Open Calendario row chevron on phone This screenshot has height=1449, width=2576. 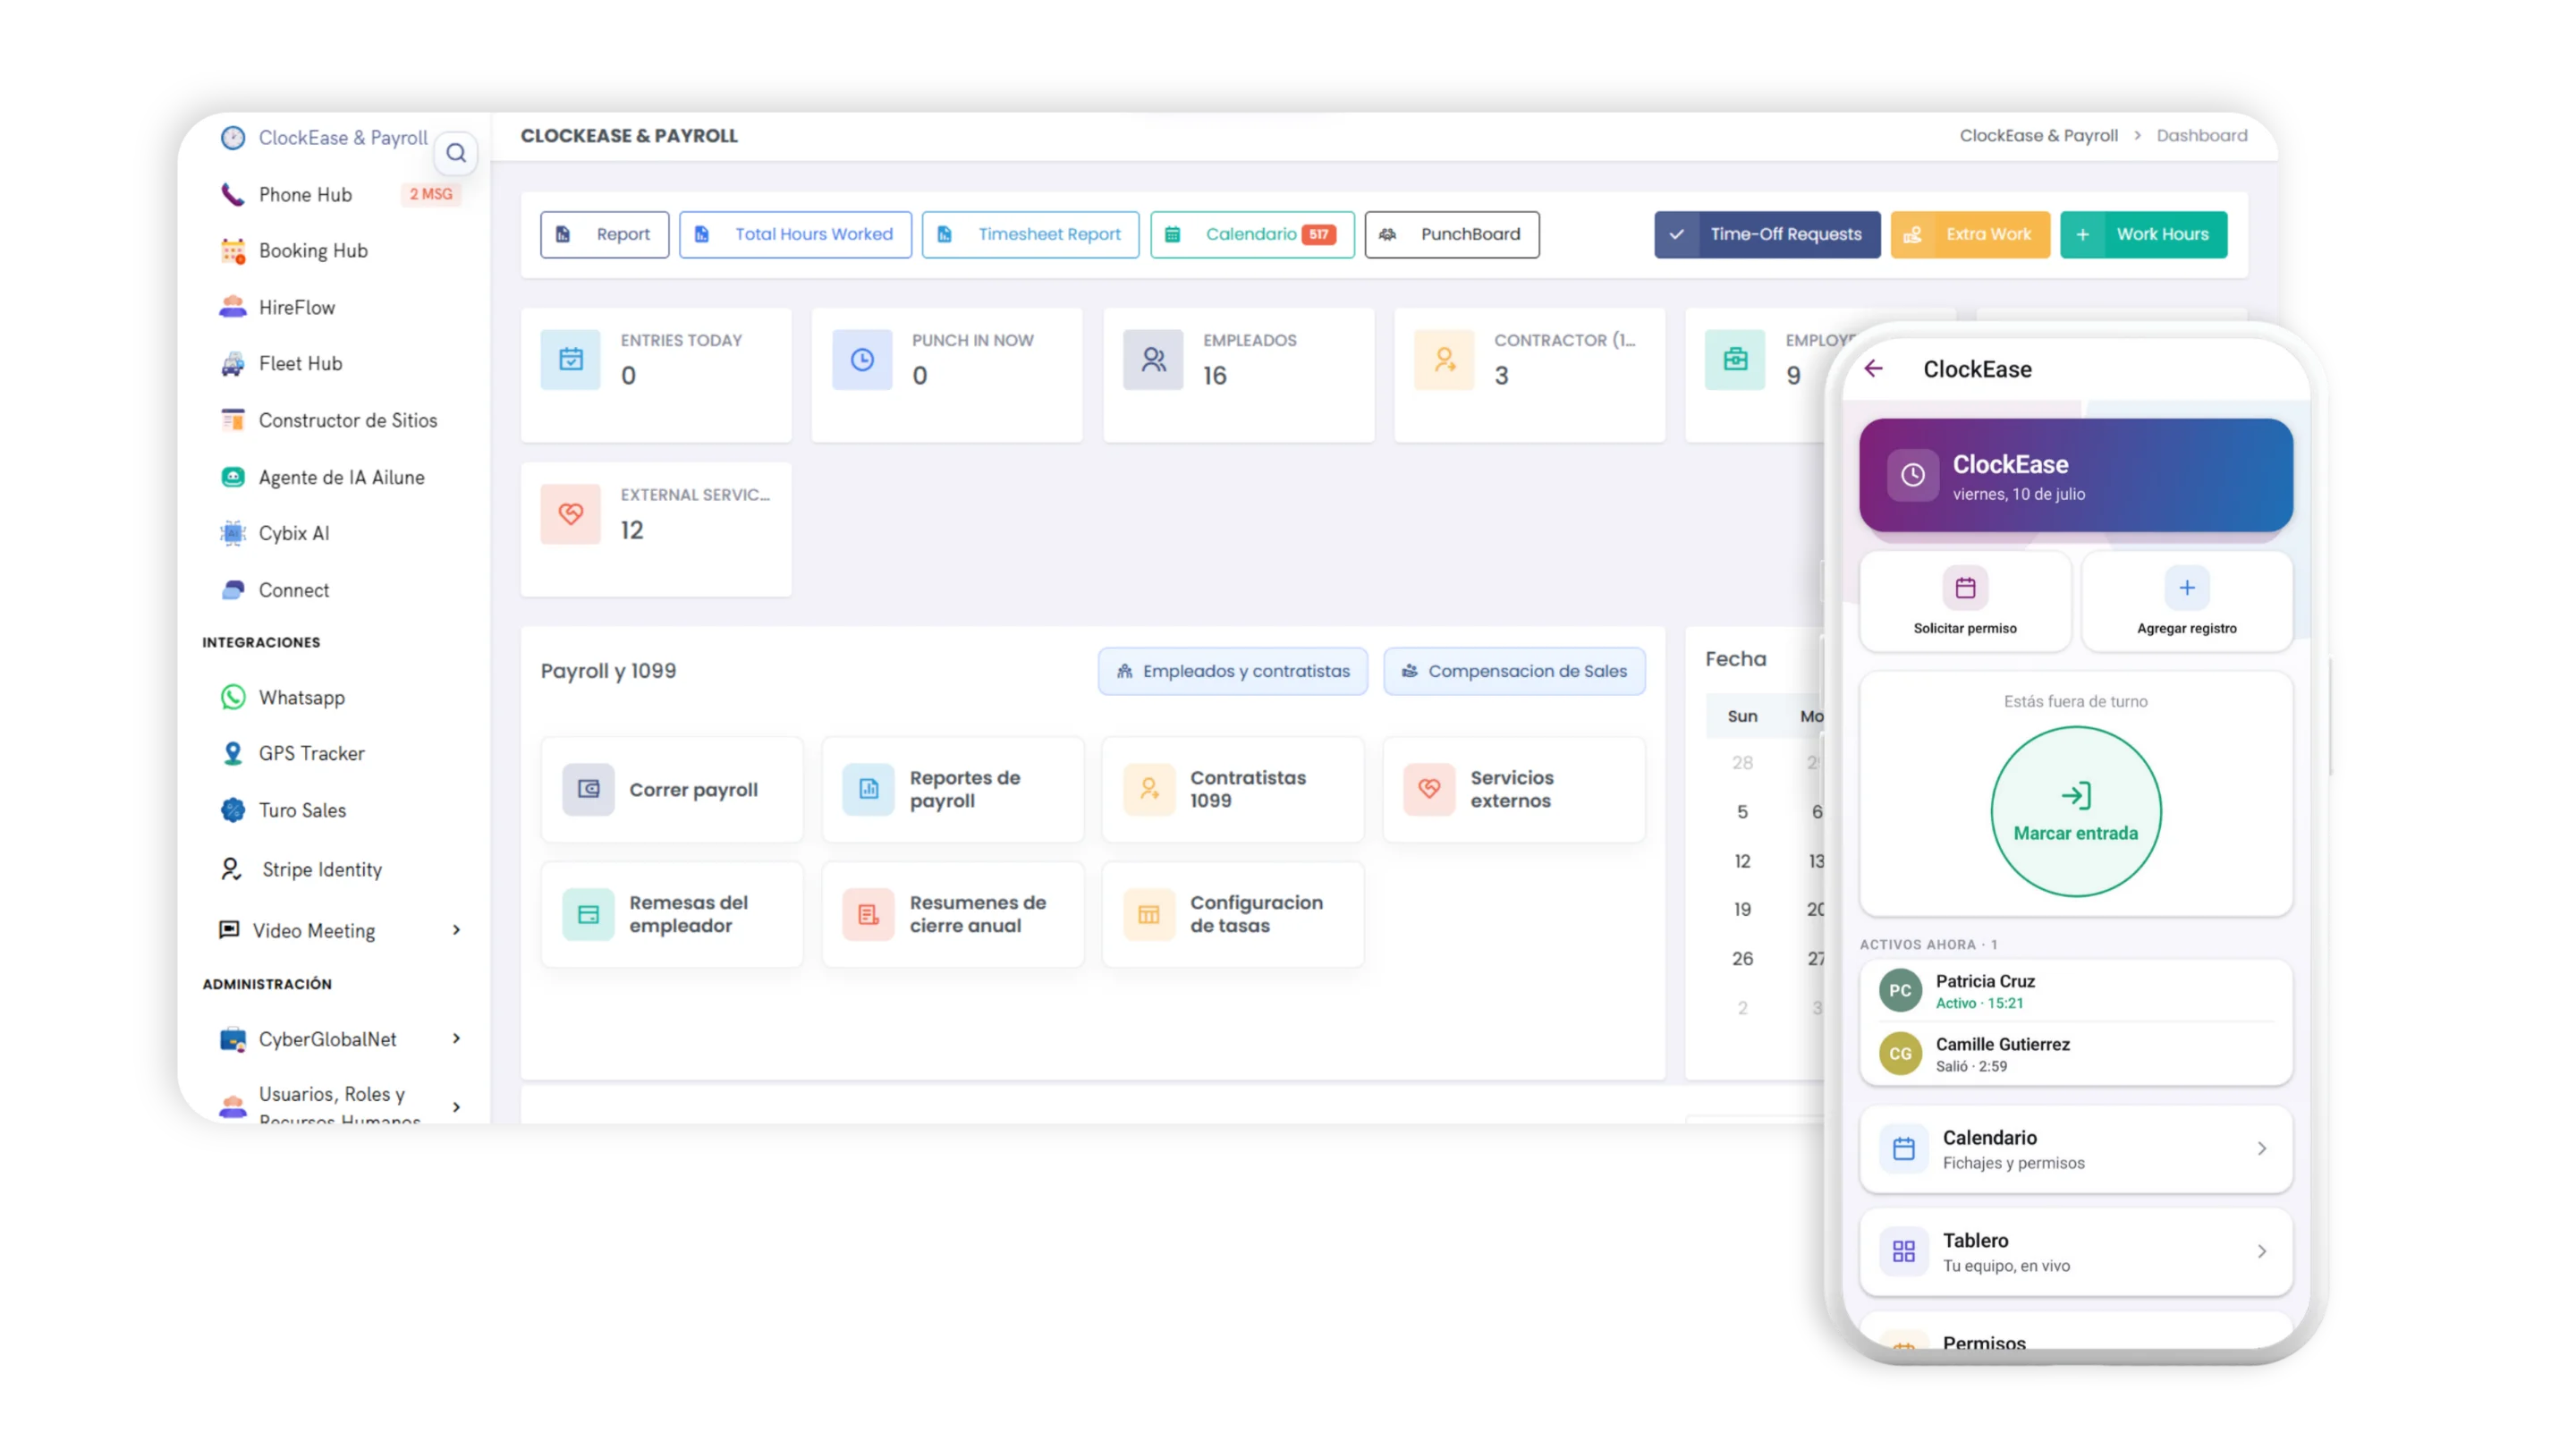click(x=2262, y=1149)
